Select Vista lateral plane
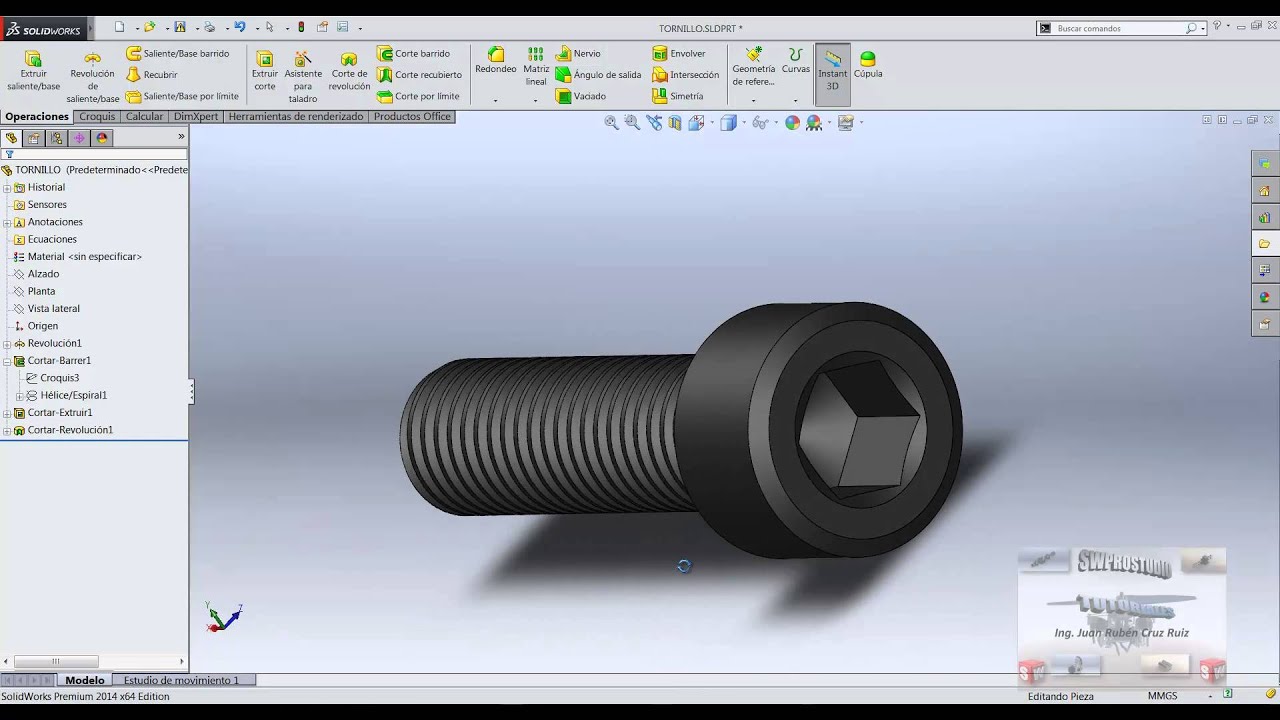 click(46, 309)
